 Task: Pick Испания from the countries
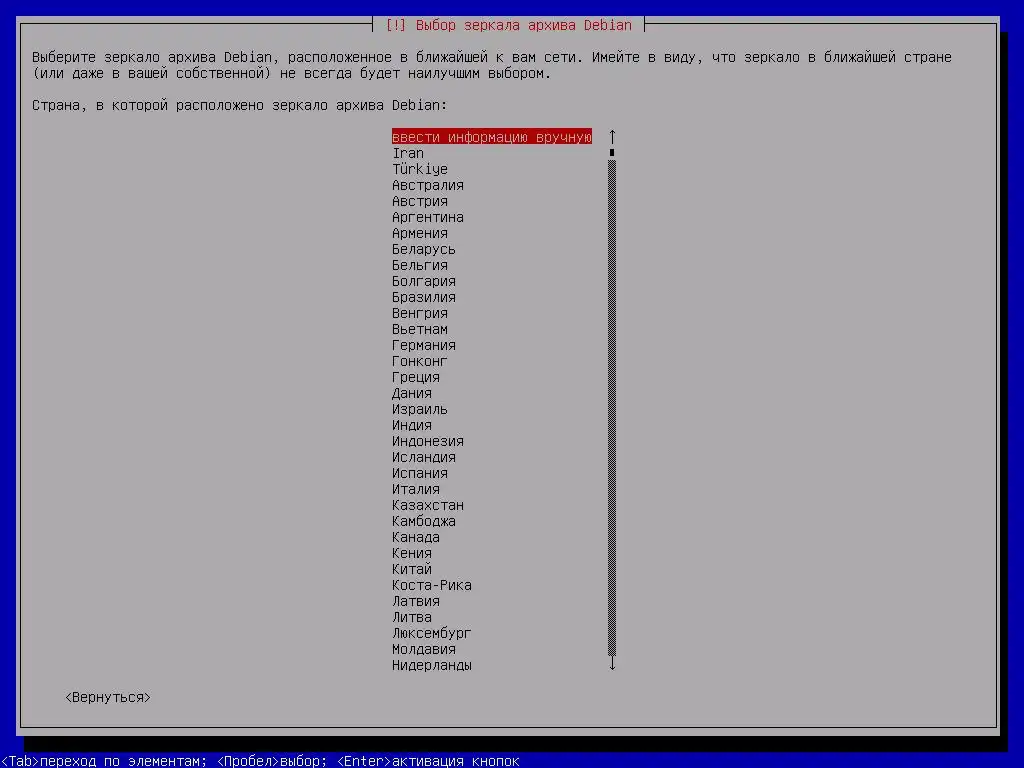(420, 473)
